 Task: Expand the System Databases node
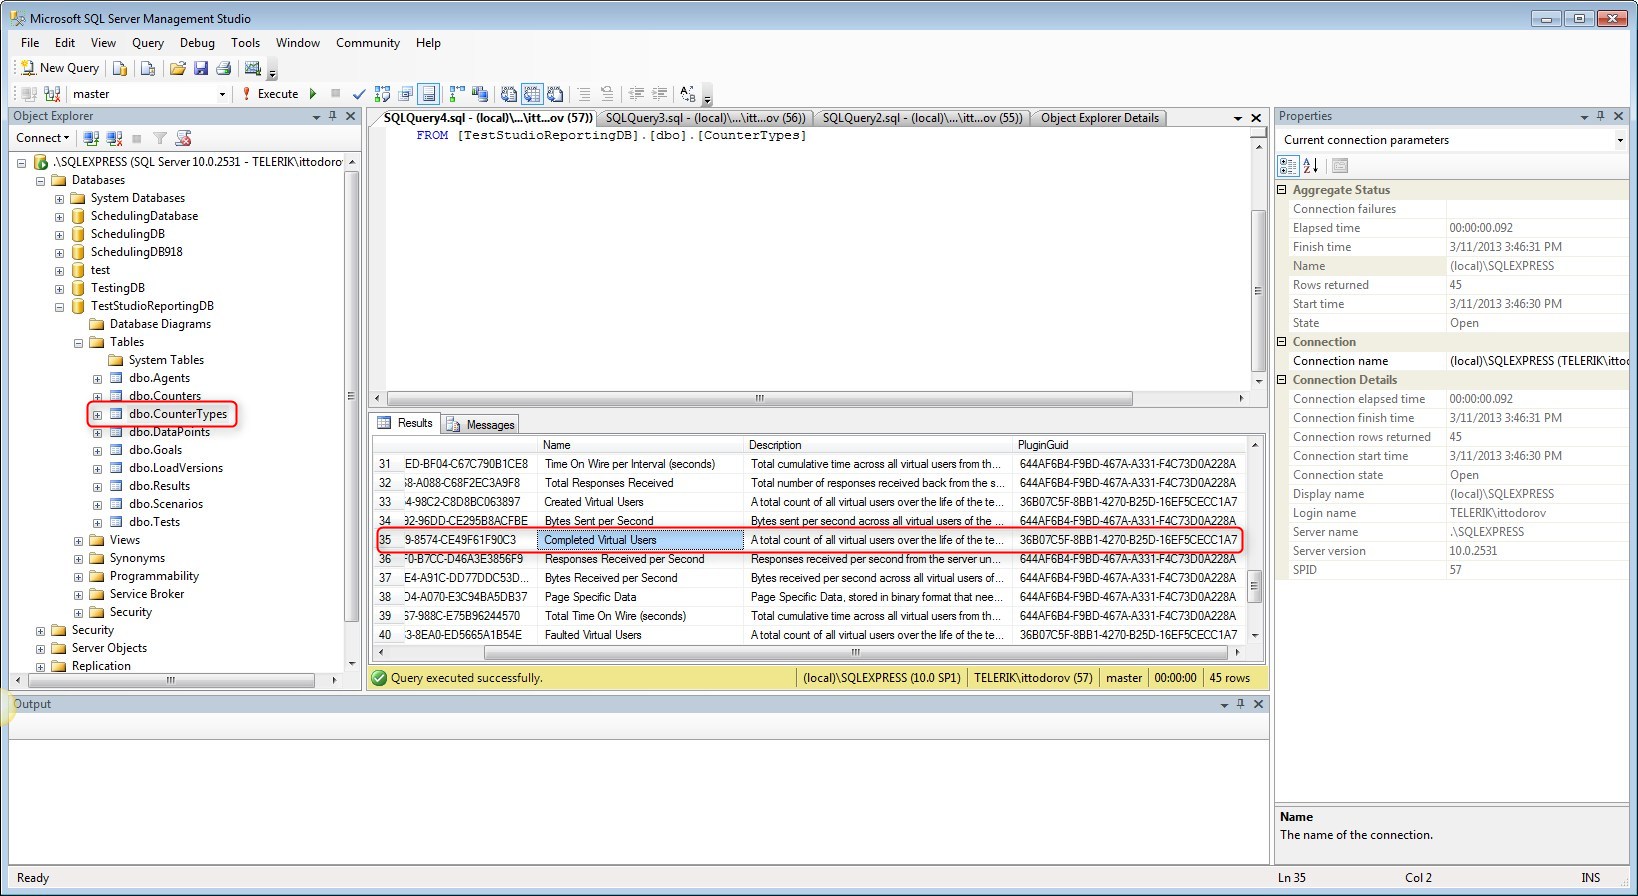(59, 199)
